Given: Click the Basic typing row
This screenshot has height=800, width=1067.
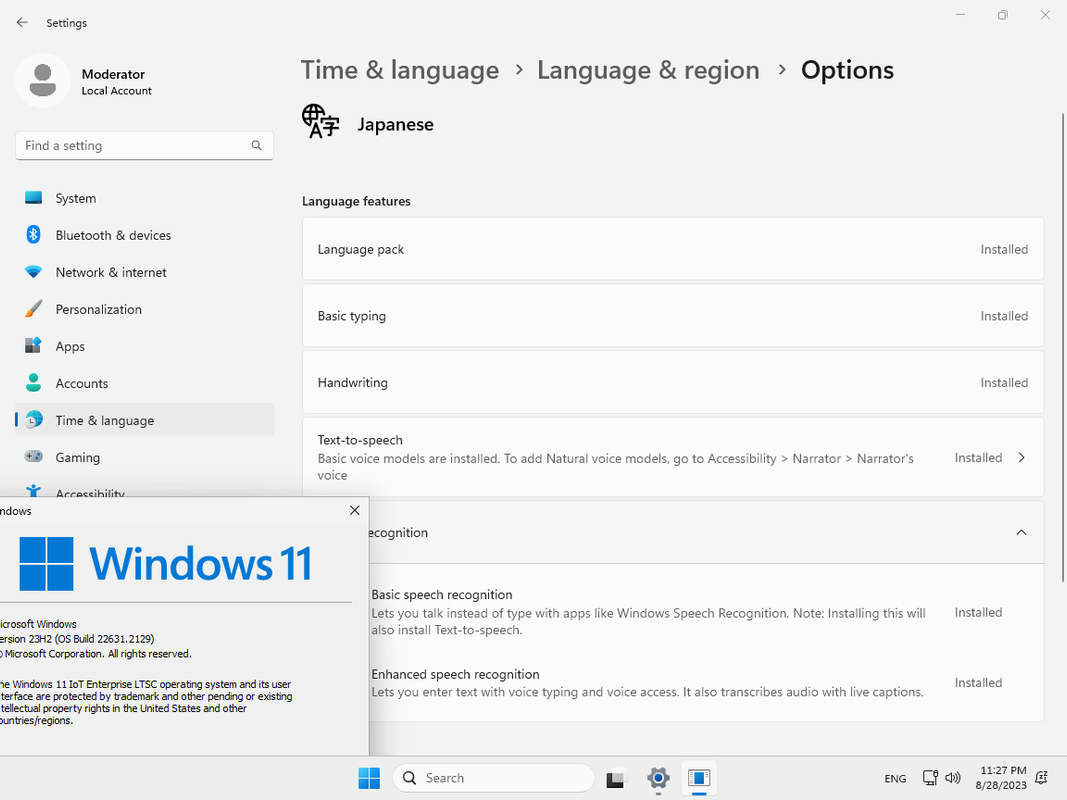Looking at the screenshot, I should [673, 316].
